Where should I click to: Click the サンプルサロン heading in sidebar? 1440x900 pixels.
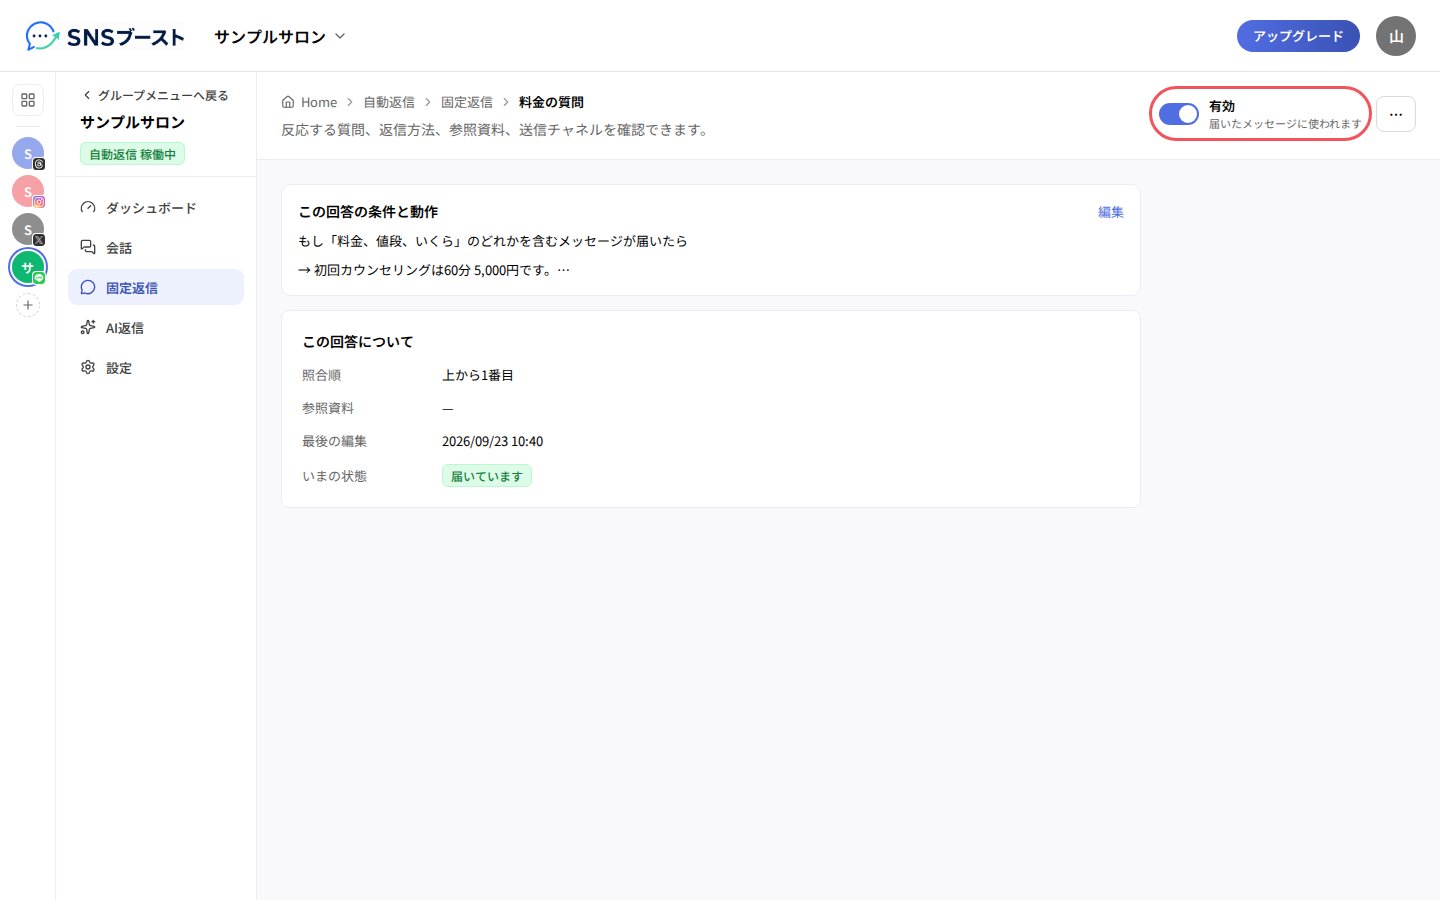pos(133,122)
